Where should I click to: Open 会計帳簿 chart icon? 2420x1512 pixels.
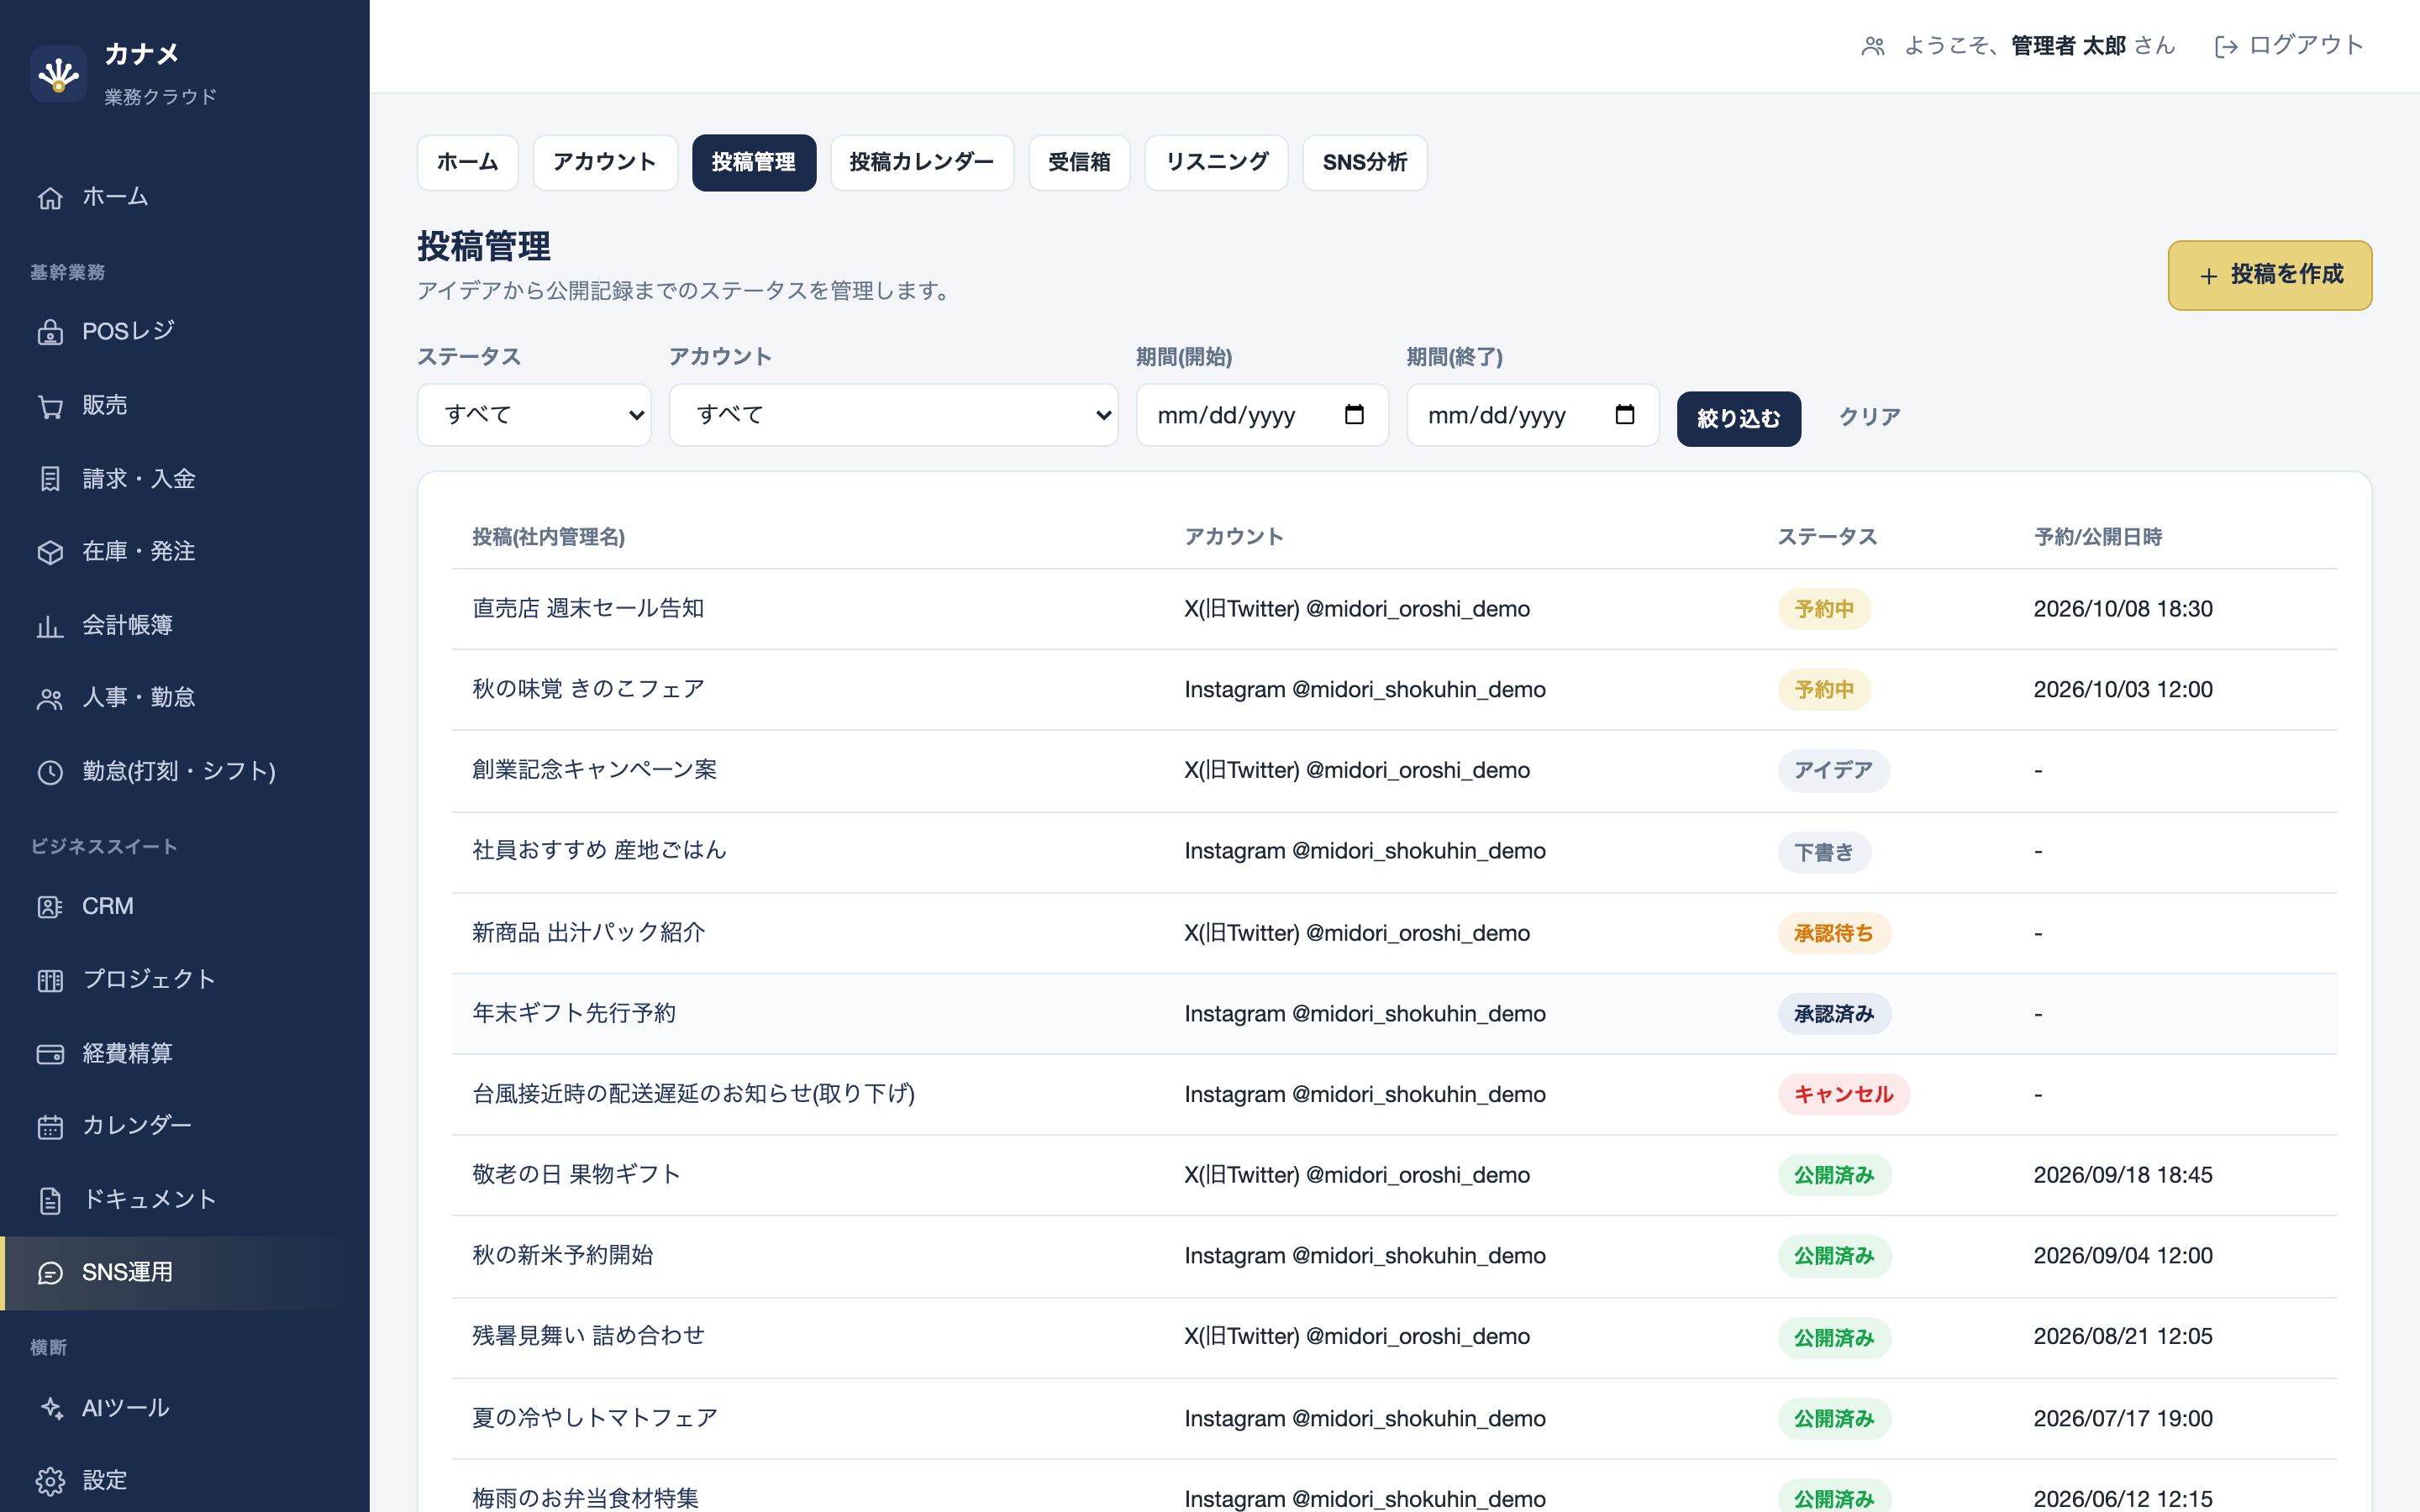coord(50,626)
